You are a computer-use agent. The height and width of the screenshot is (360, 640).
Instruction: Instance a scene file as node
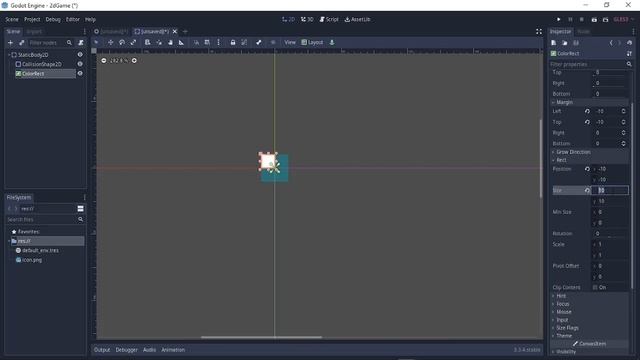coord(22,42)
